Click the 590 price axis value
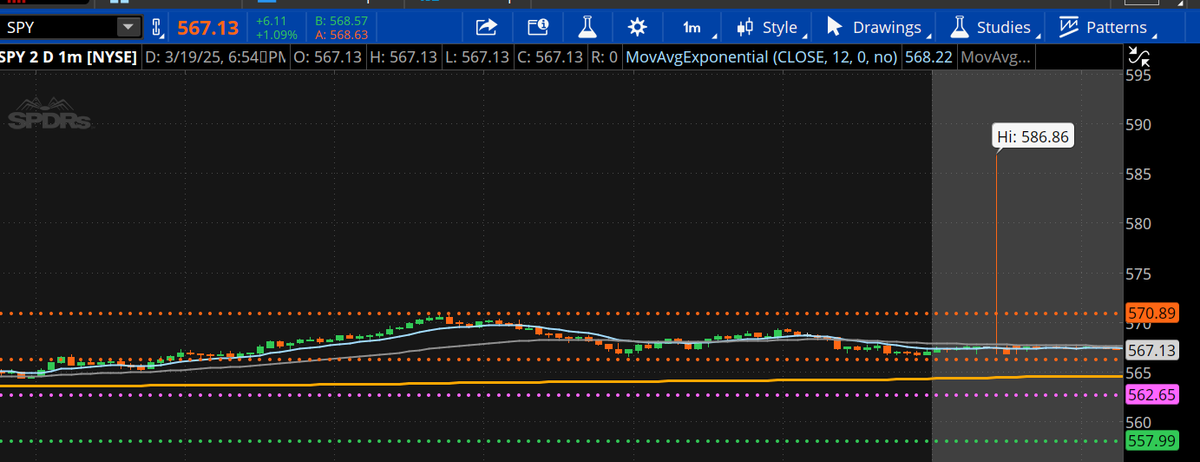1200x462 pixels. 1140,125
